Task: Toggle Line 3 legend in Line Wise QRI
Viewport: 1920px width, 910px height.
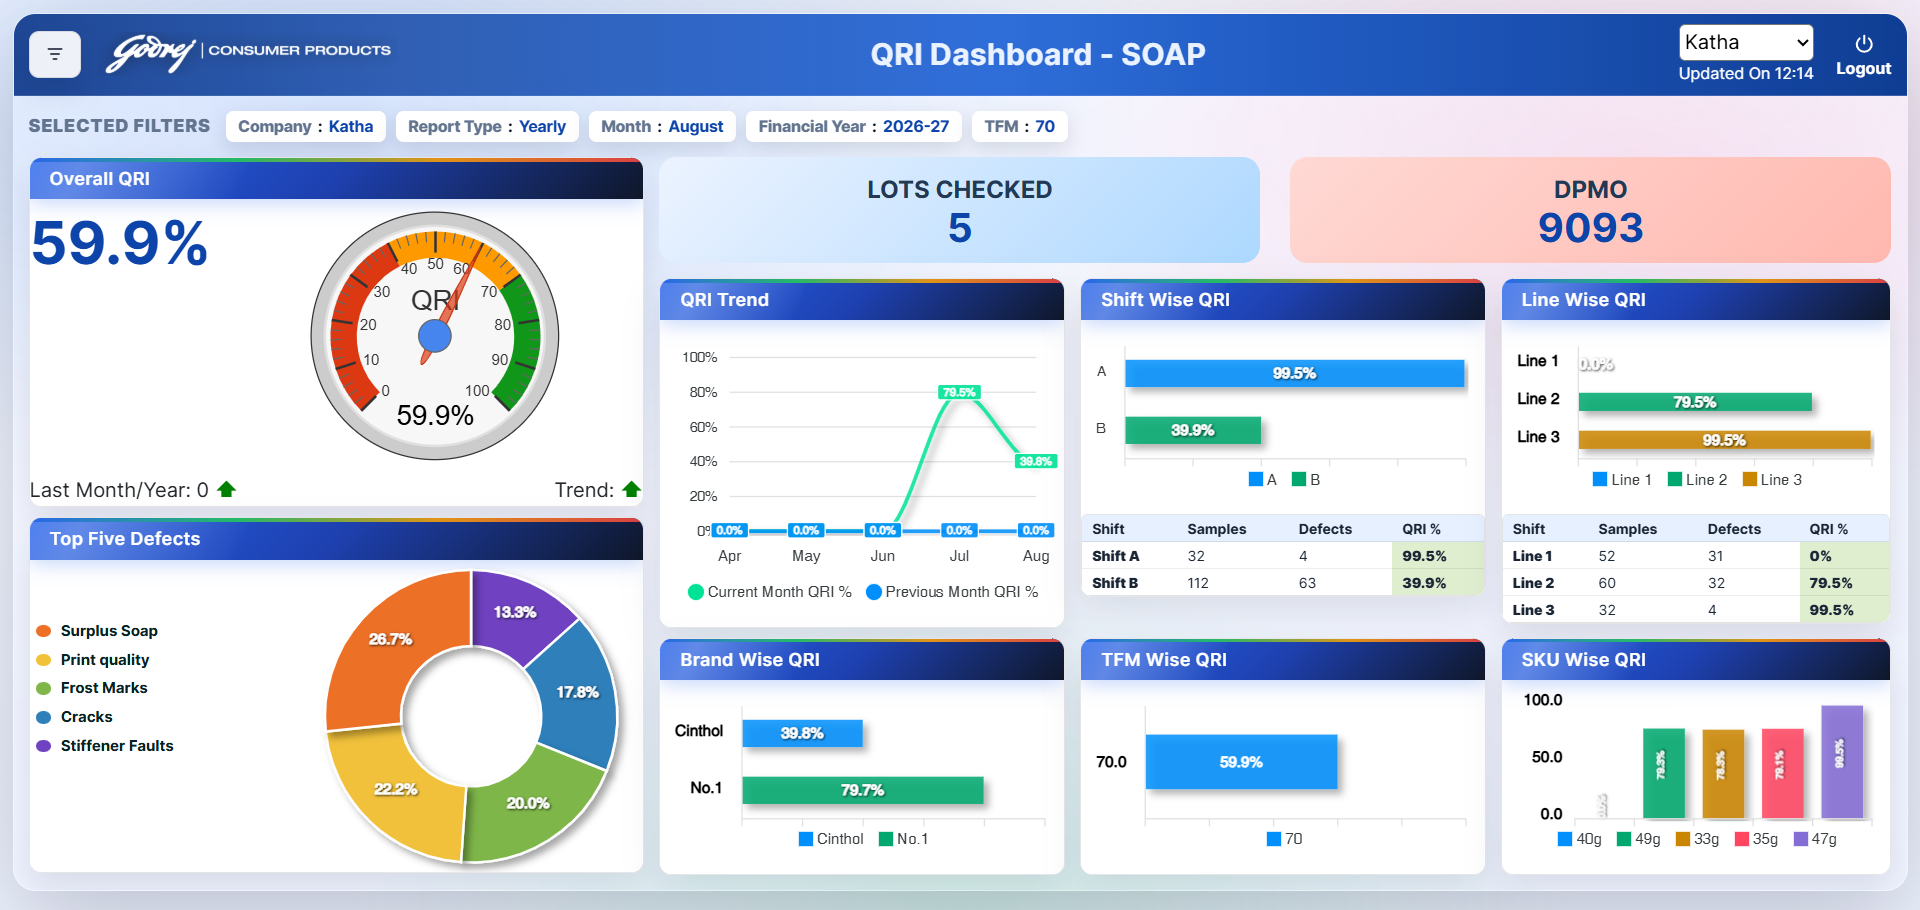Action: [x=1772, y=480]
